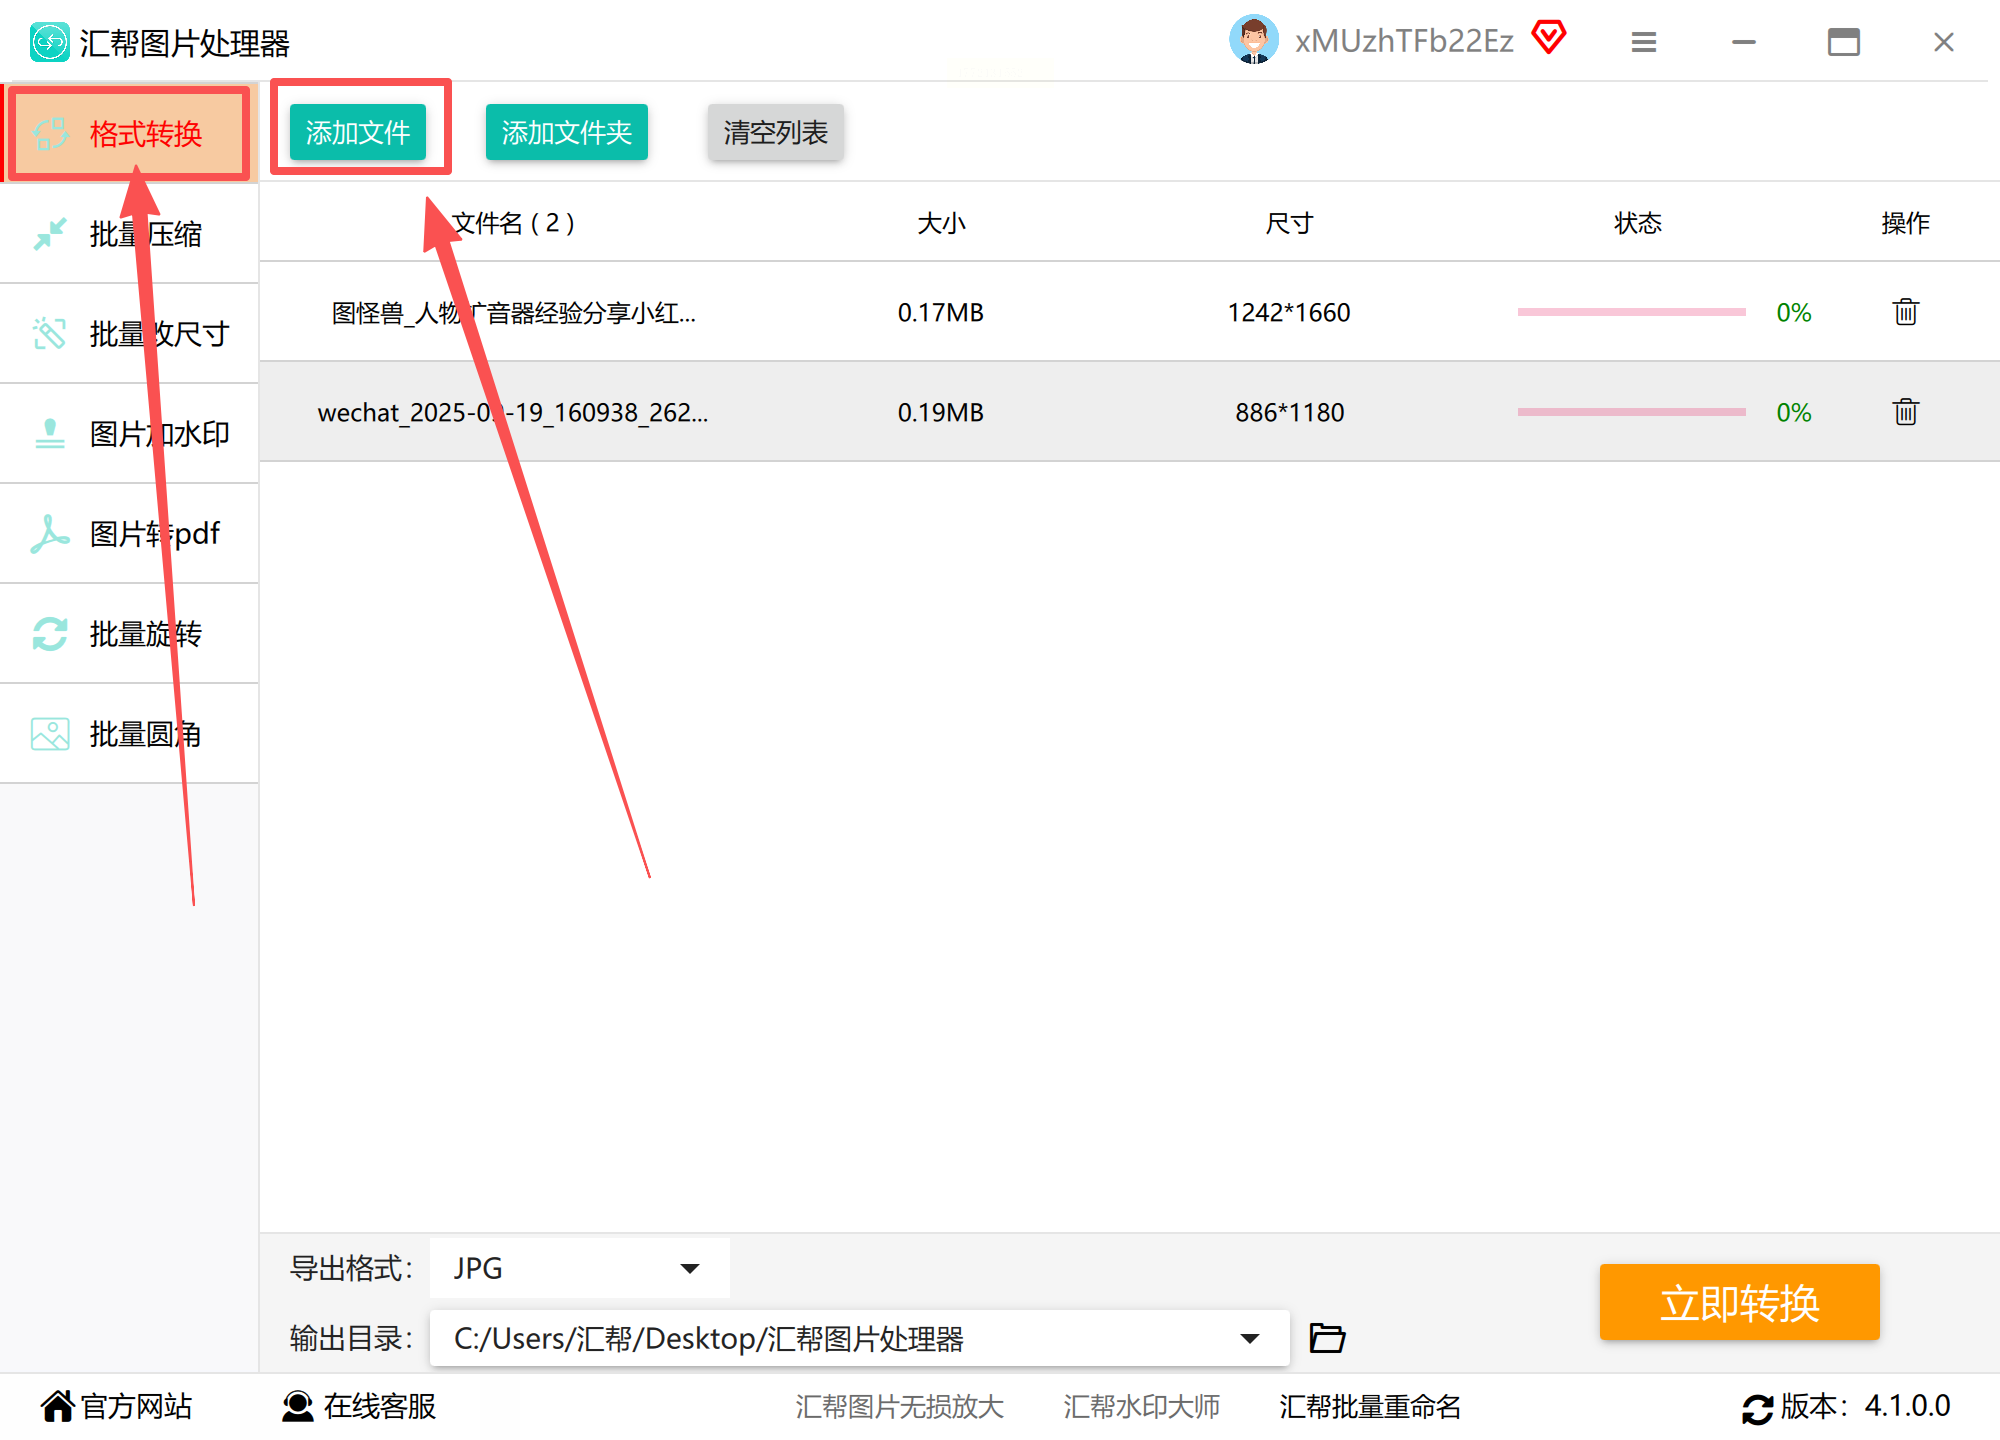This screenshot has height=1440, width=2000.
Task: Select the batch rotate tab
Action: coord(130,634)
